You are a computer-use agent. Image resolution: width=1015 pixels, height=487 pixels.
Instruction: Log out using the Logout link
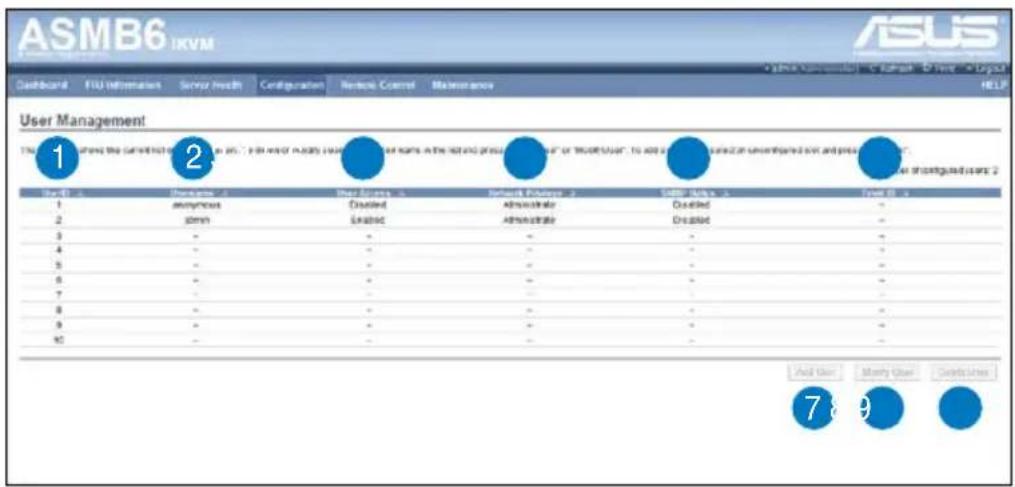[984, 68]
